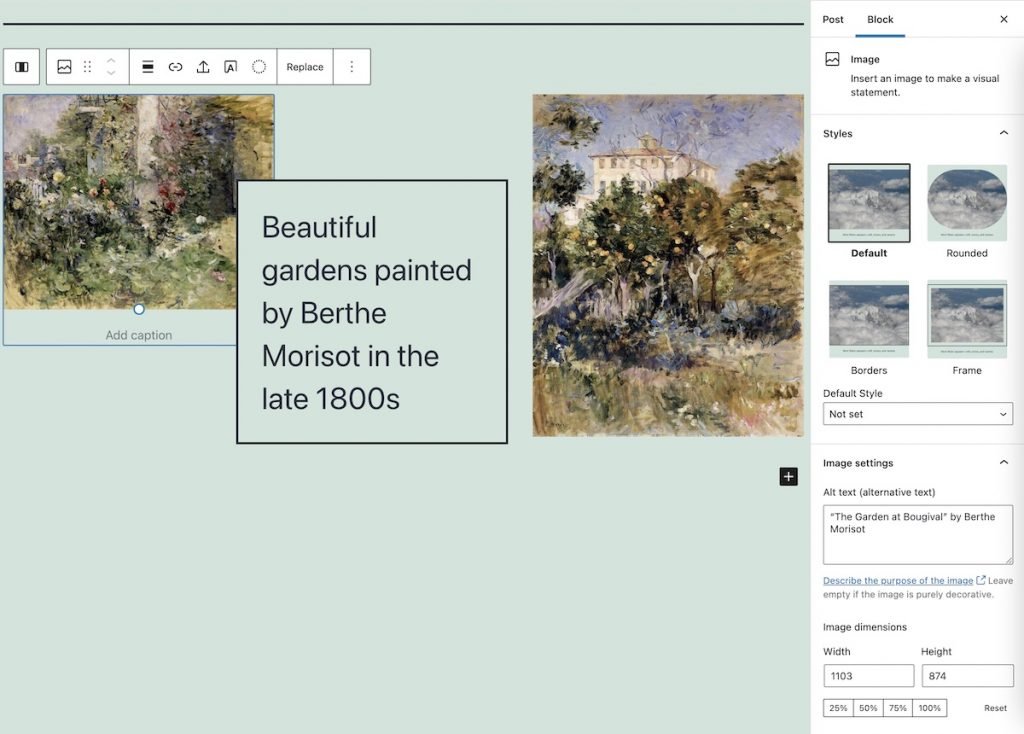Click the Add caption field
Screen dimensions: 1024x734
point(138,335)
